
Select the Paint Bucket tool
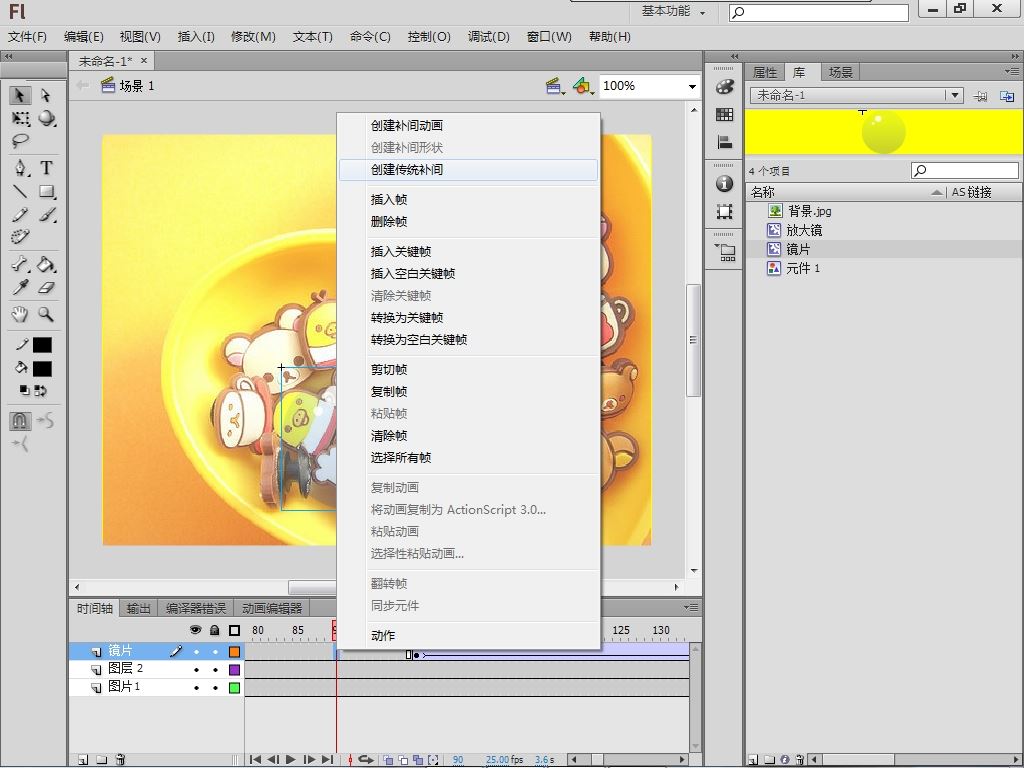point(46,264)
